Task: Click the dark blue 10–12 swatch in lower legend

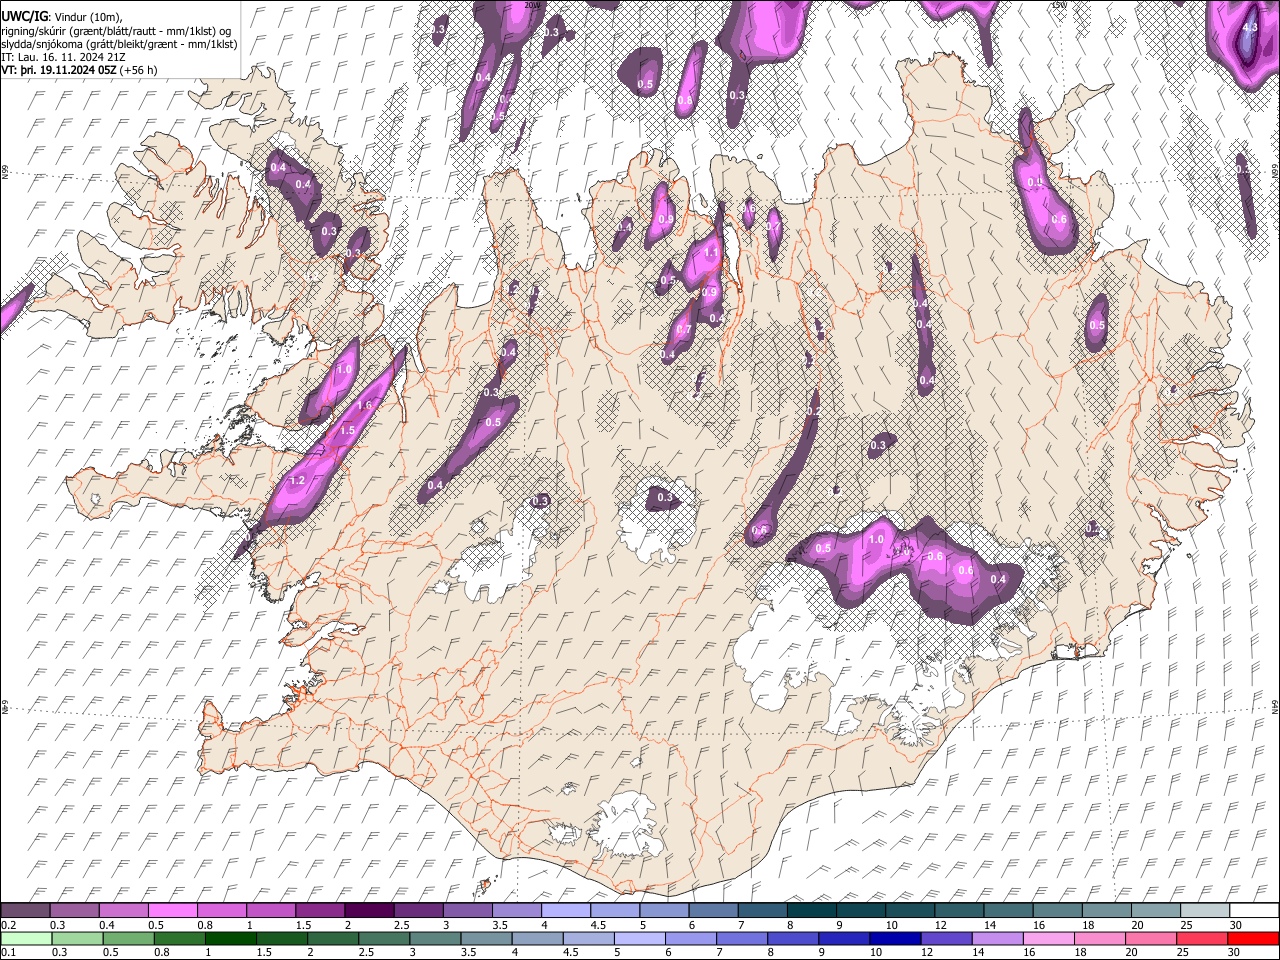Action: point(896,938)
